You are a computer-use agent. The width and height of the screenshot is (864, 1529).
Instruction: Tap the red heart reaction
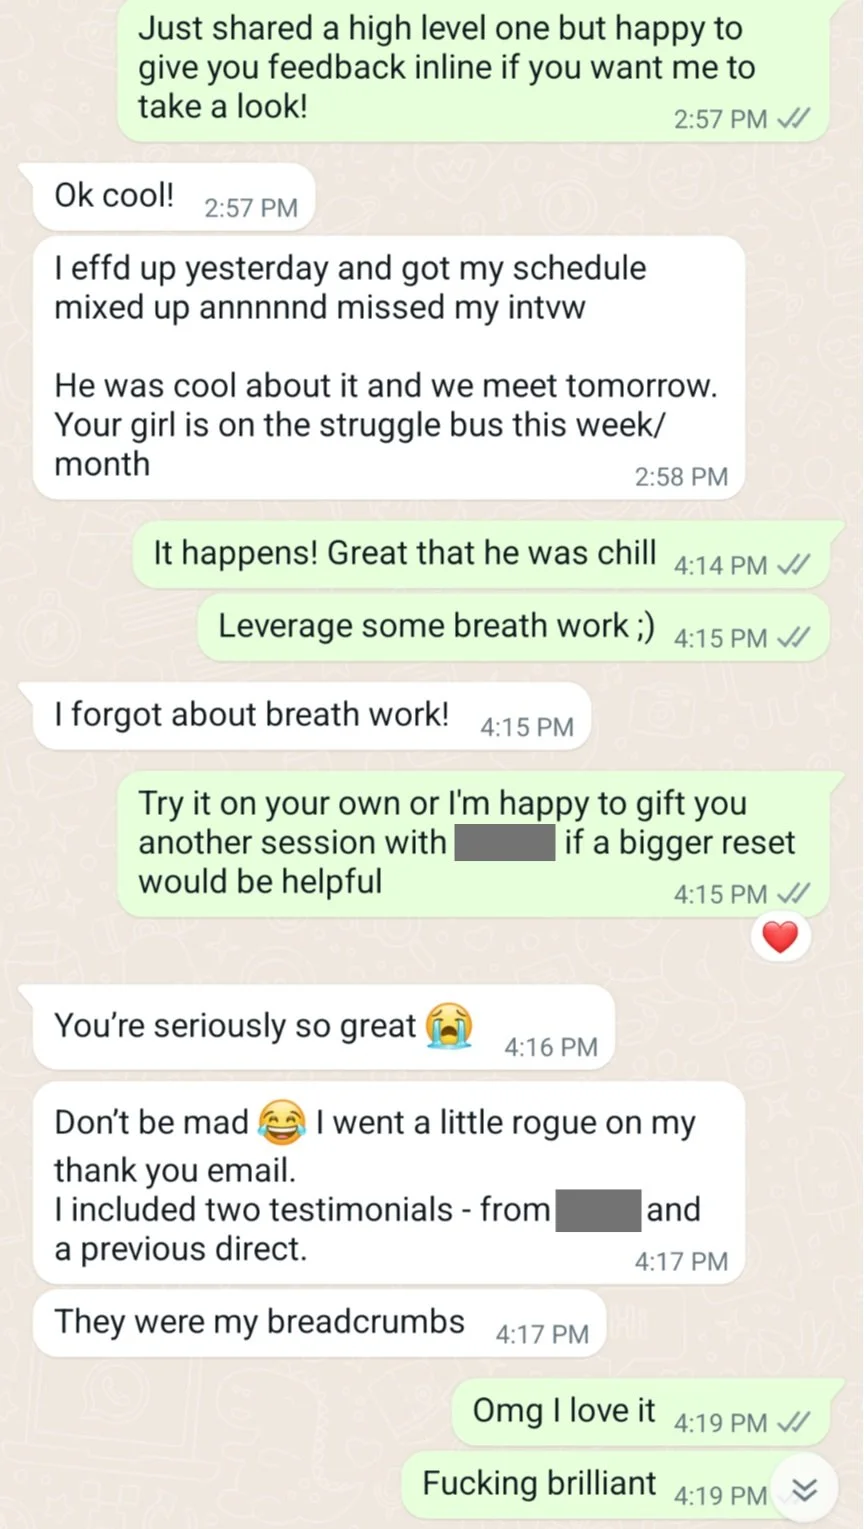pyautogui.click(x=780, y=938)
